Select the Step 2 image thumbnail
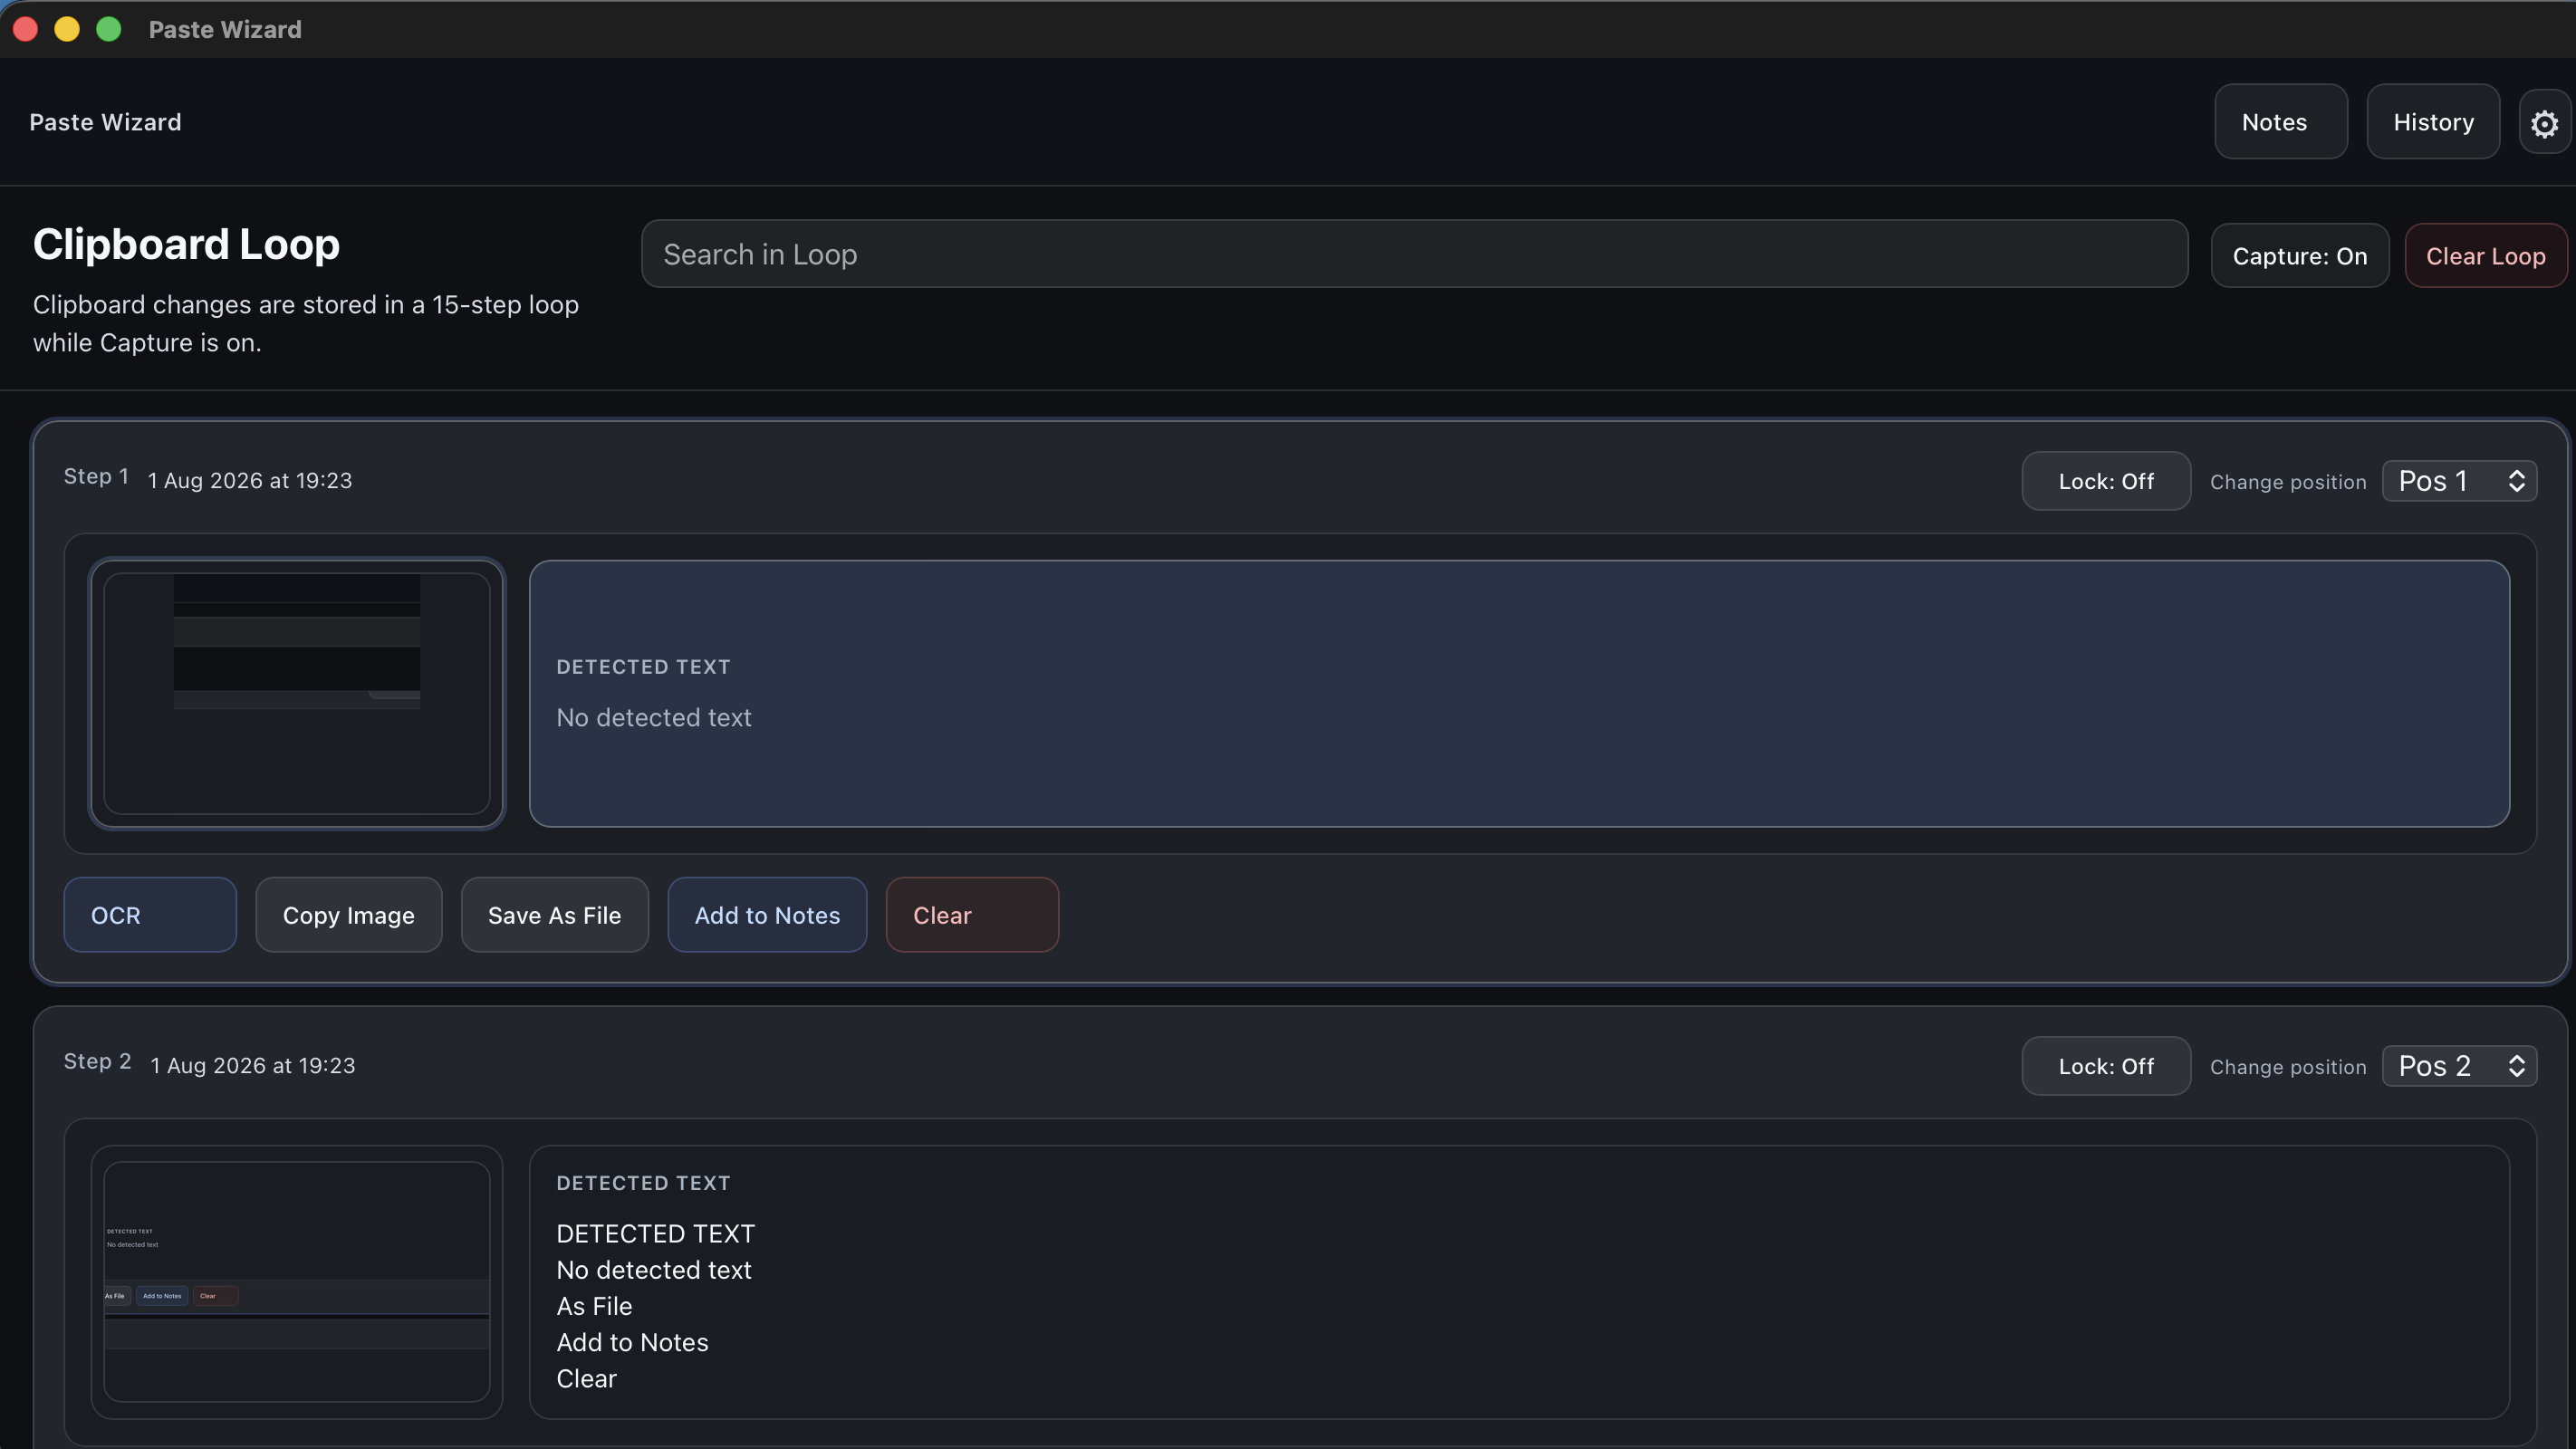The image size is (2576, 1449). tap(297, 1282)
